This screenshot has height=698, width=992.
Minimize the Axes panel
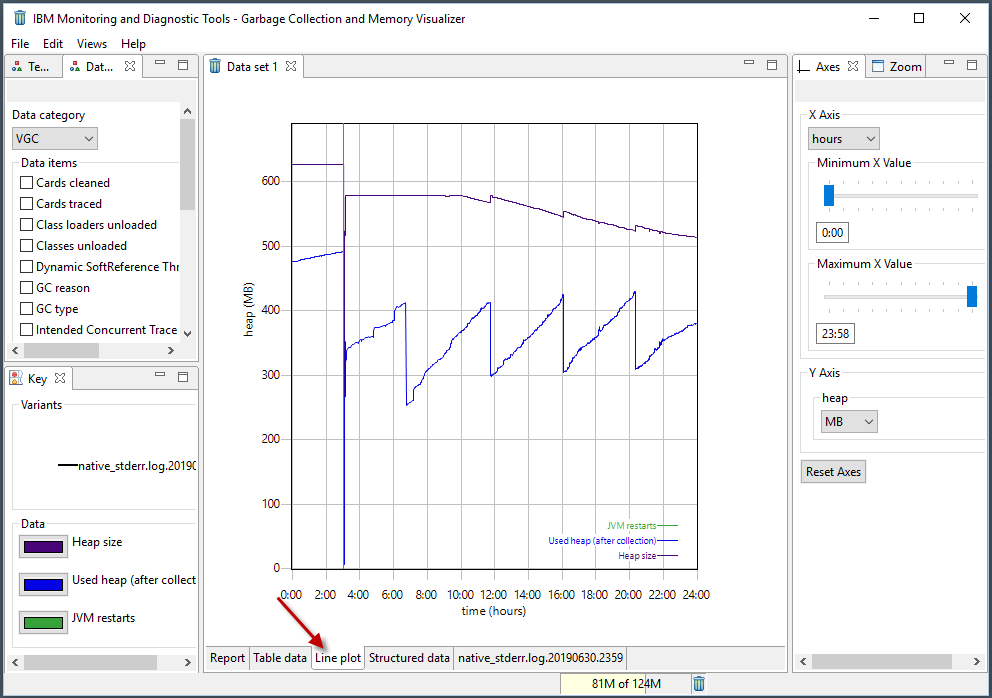(x=949, y=63)
